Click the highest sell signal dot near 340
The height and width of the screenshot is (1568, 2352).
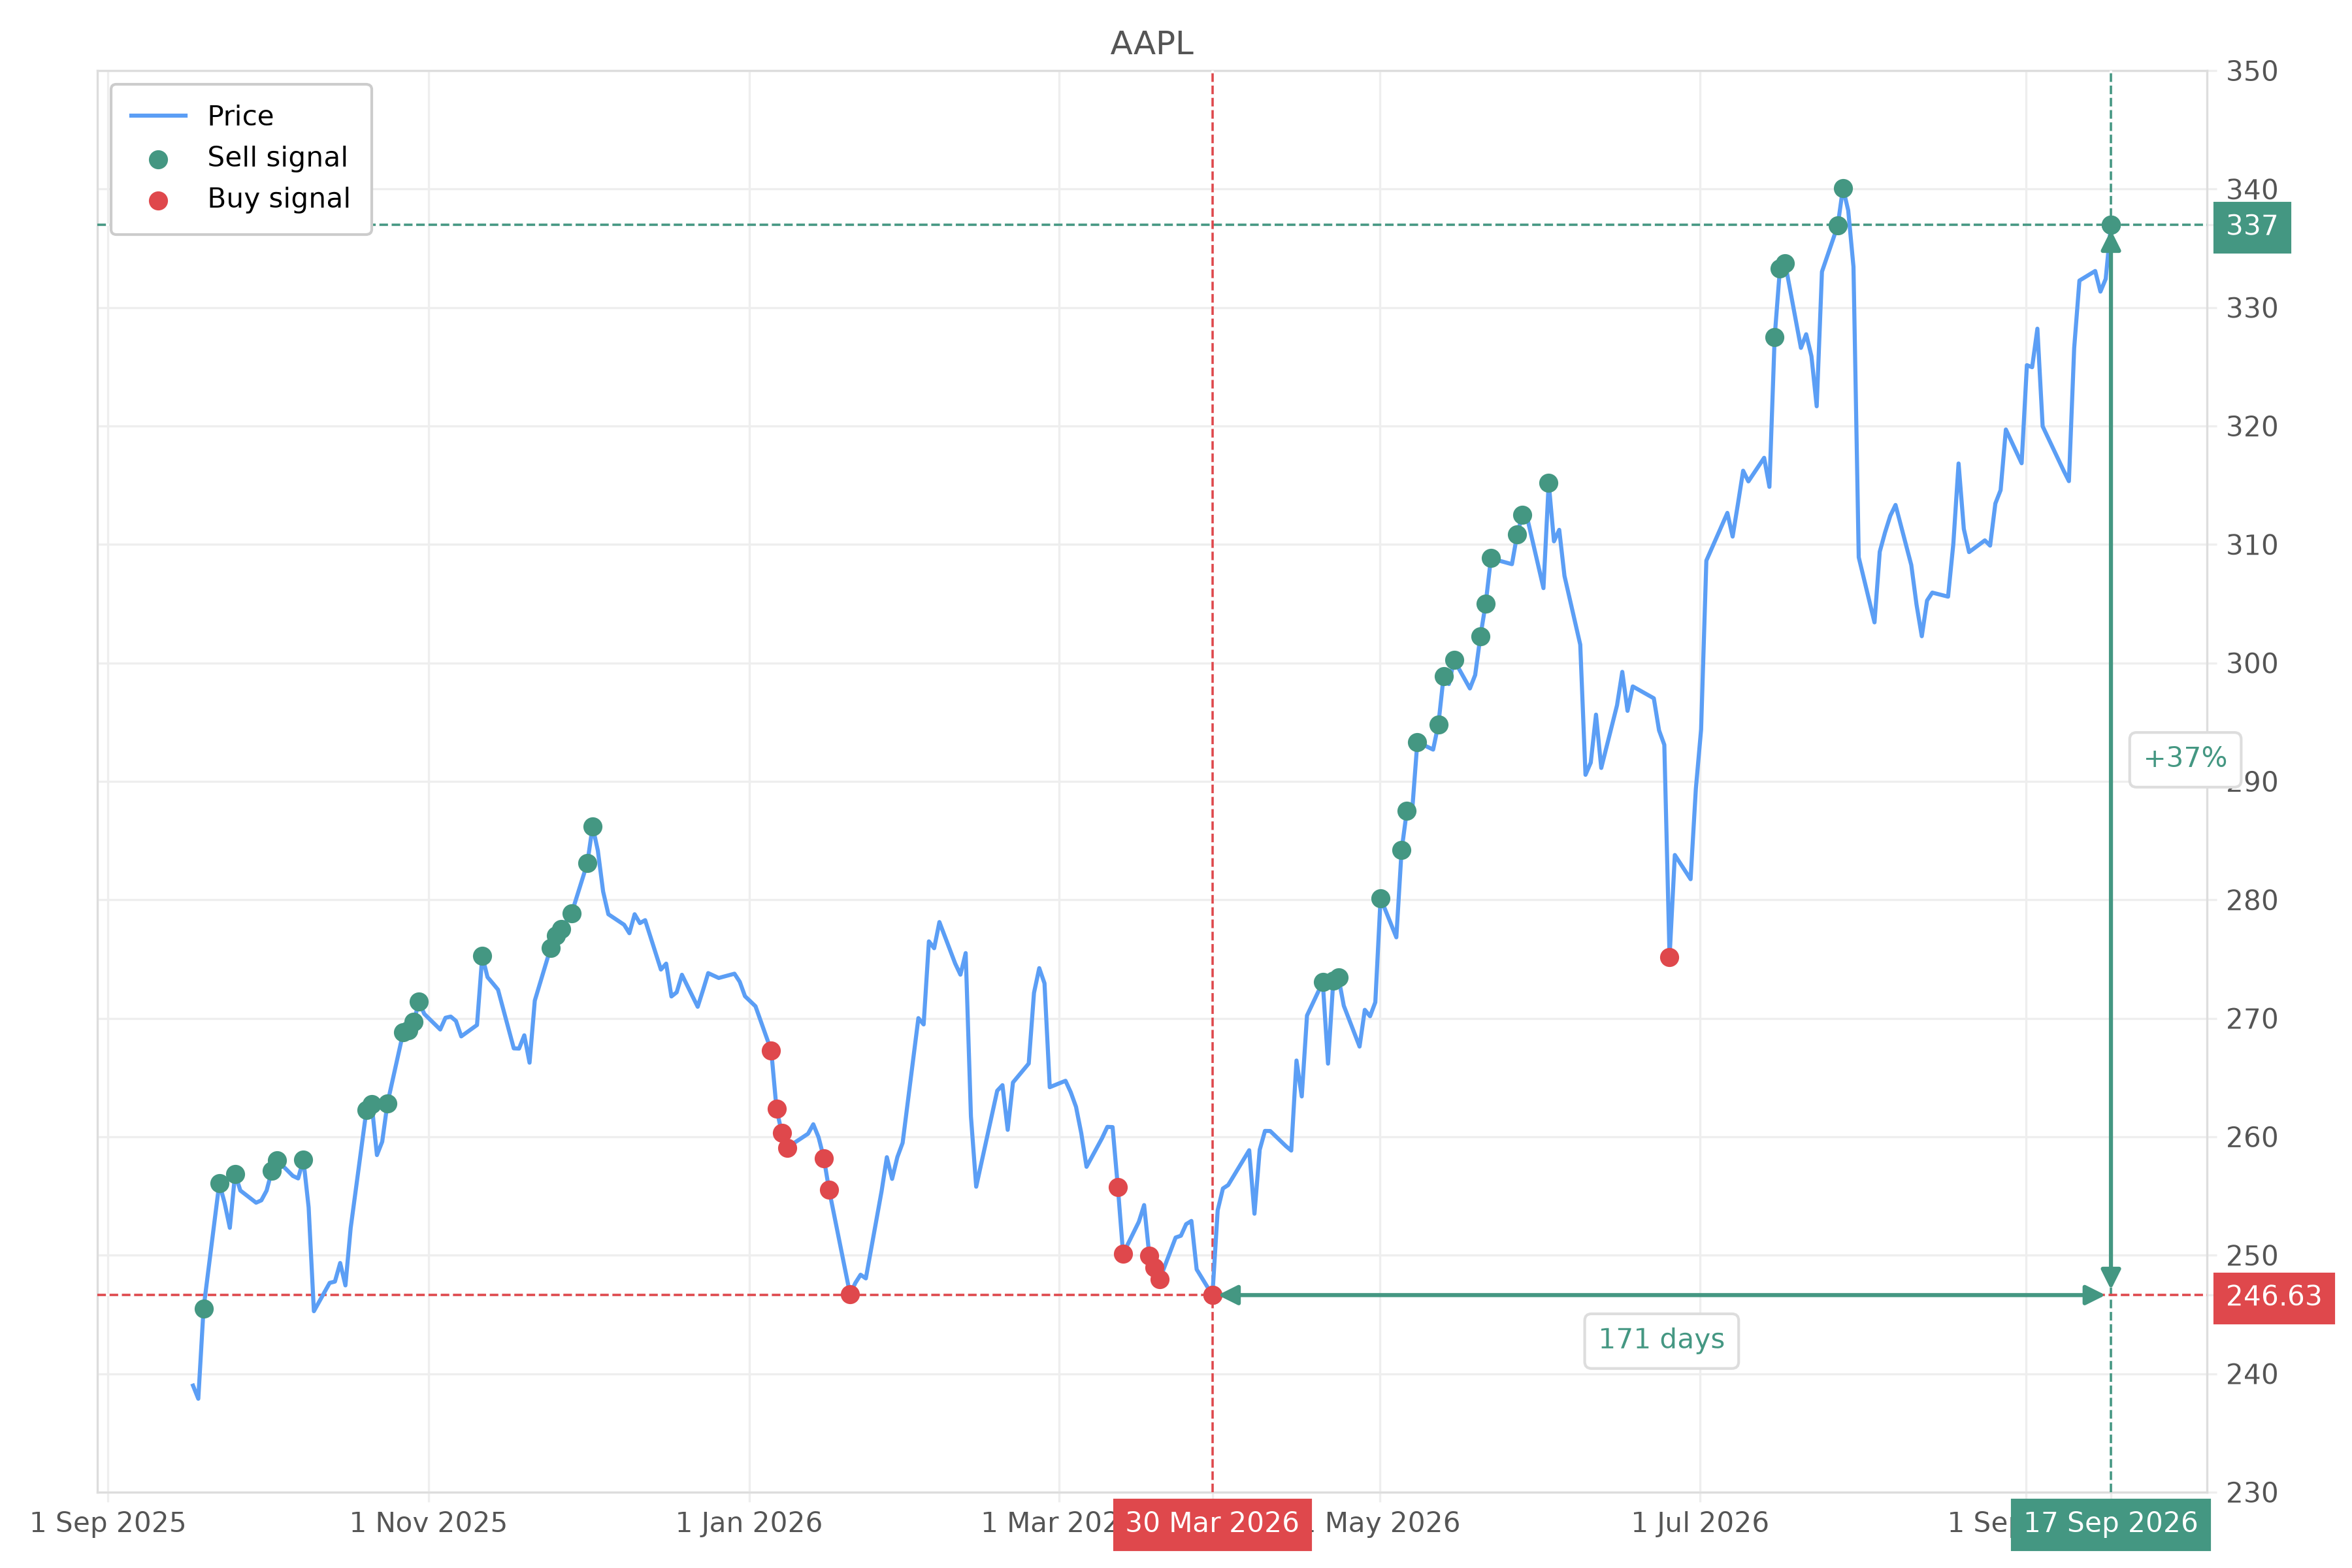(x=1843, y=188)
